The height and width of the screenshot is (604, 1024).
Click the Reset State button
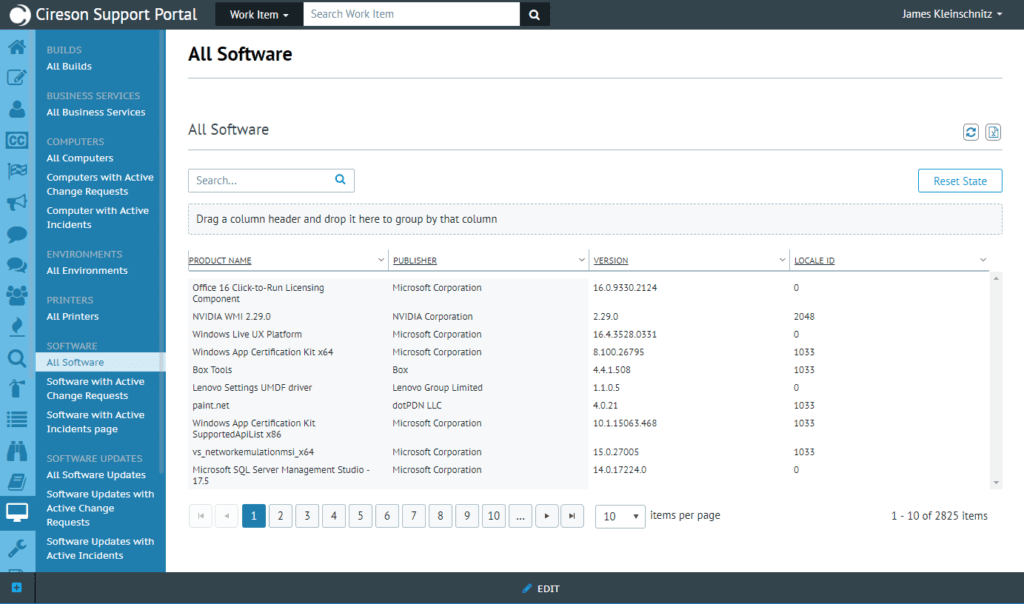(960, 181)
